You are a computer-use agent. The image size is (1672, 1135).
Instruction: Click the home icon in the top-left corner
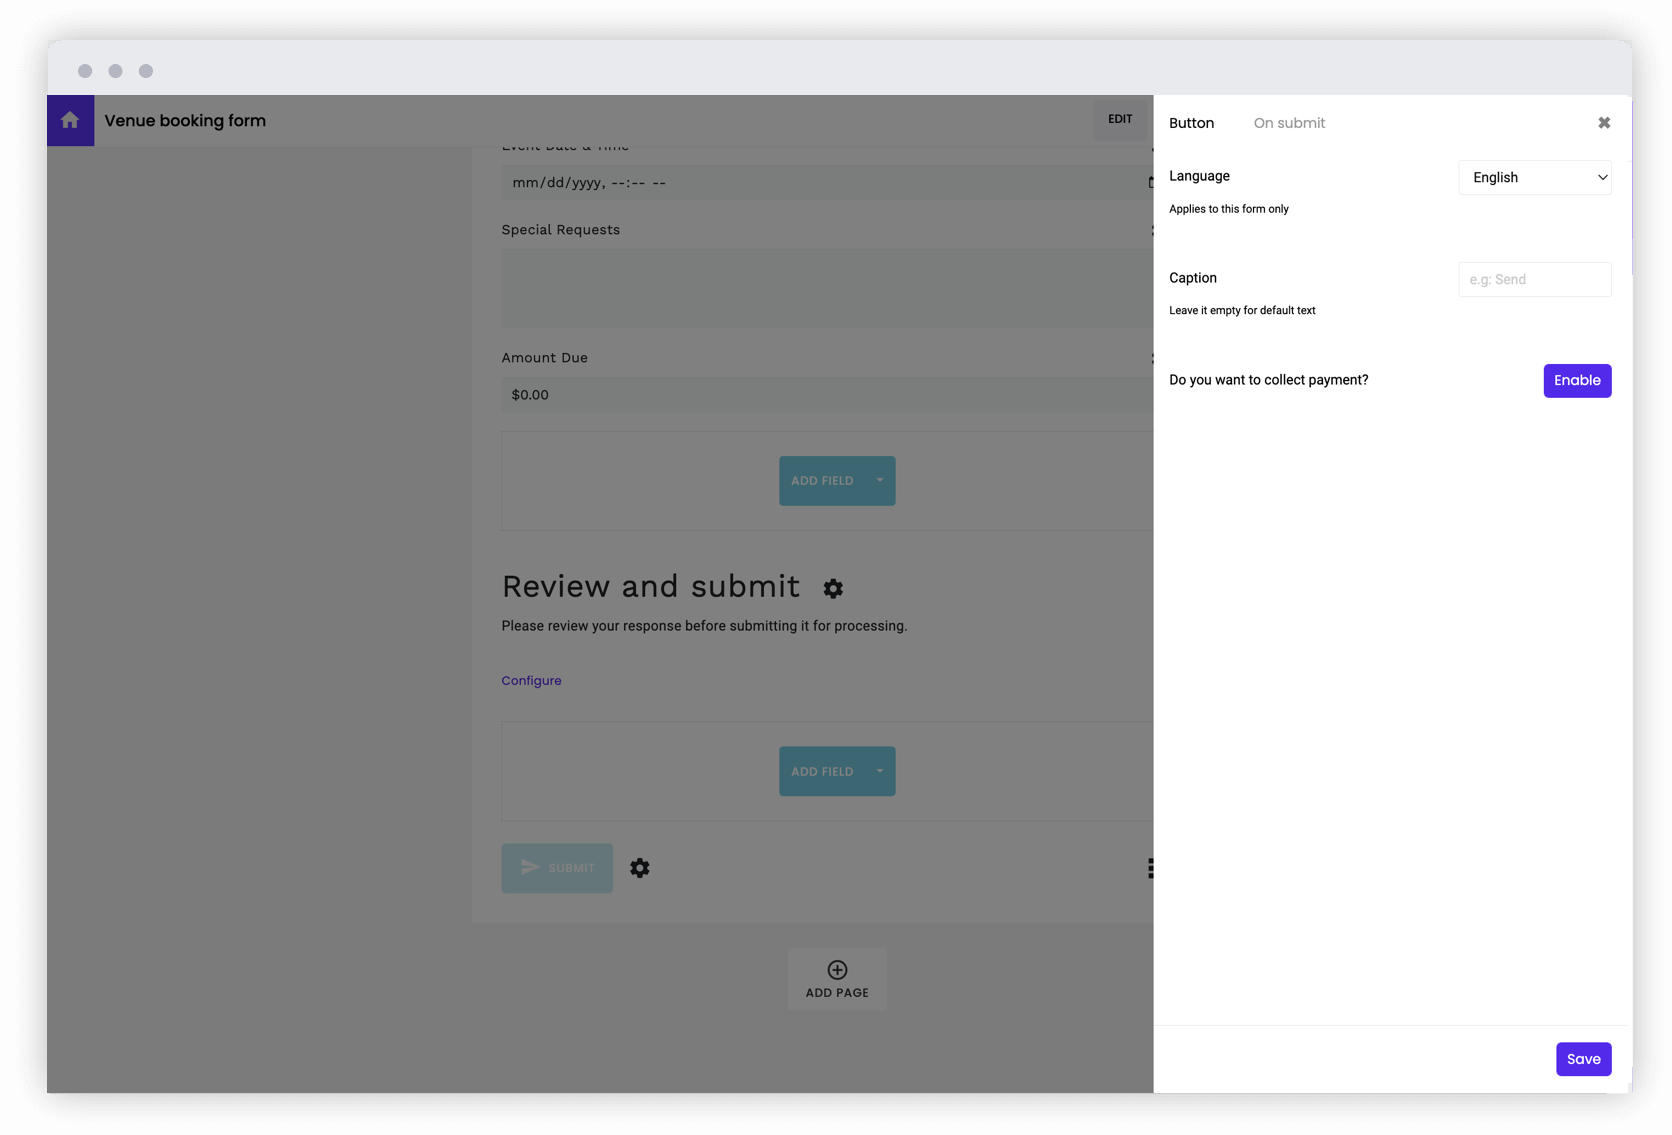pyautogui.click(x=70, y=120)
